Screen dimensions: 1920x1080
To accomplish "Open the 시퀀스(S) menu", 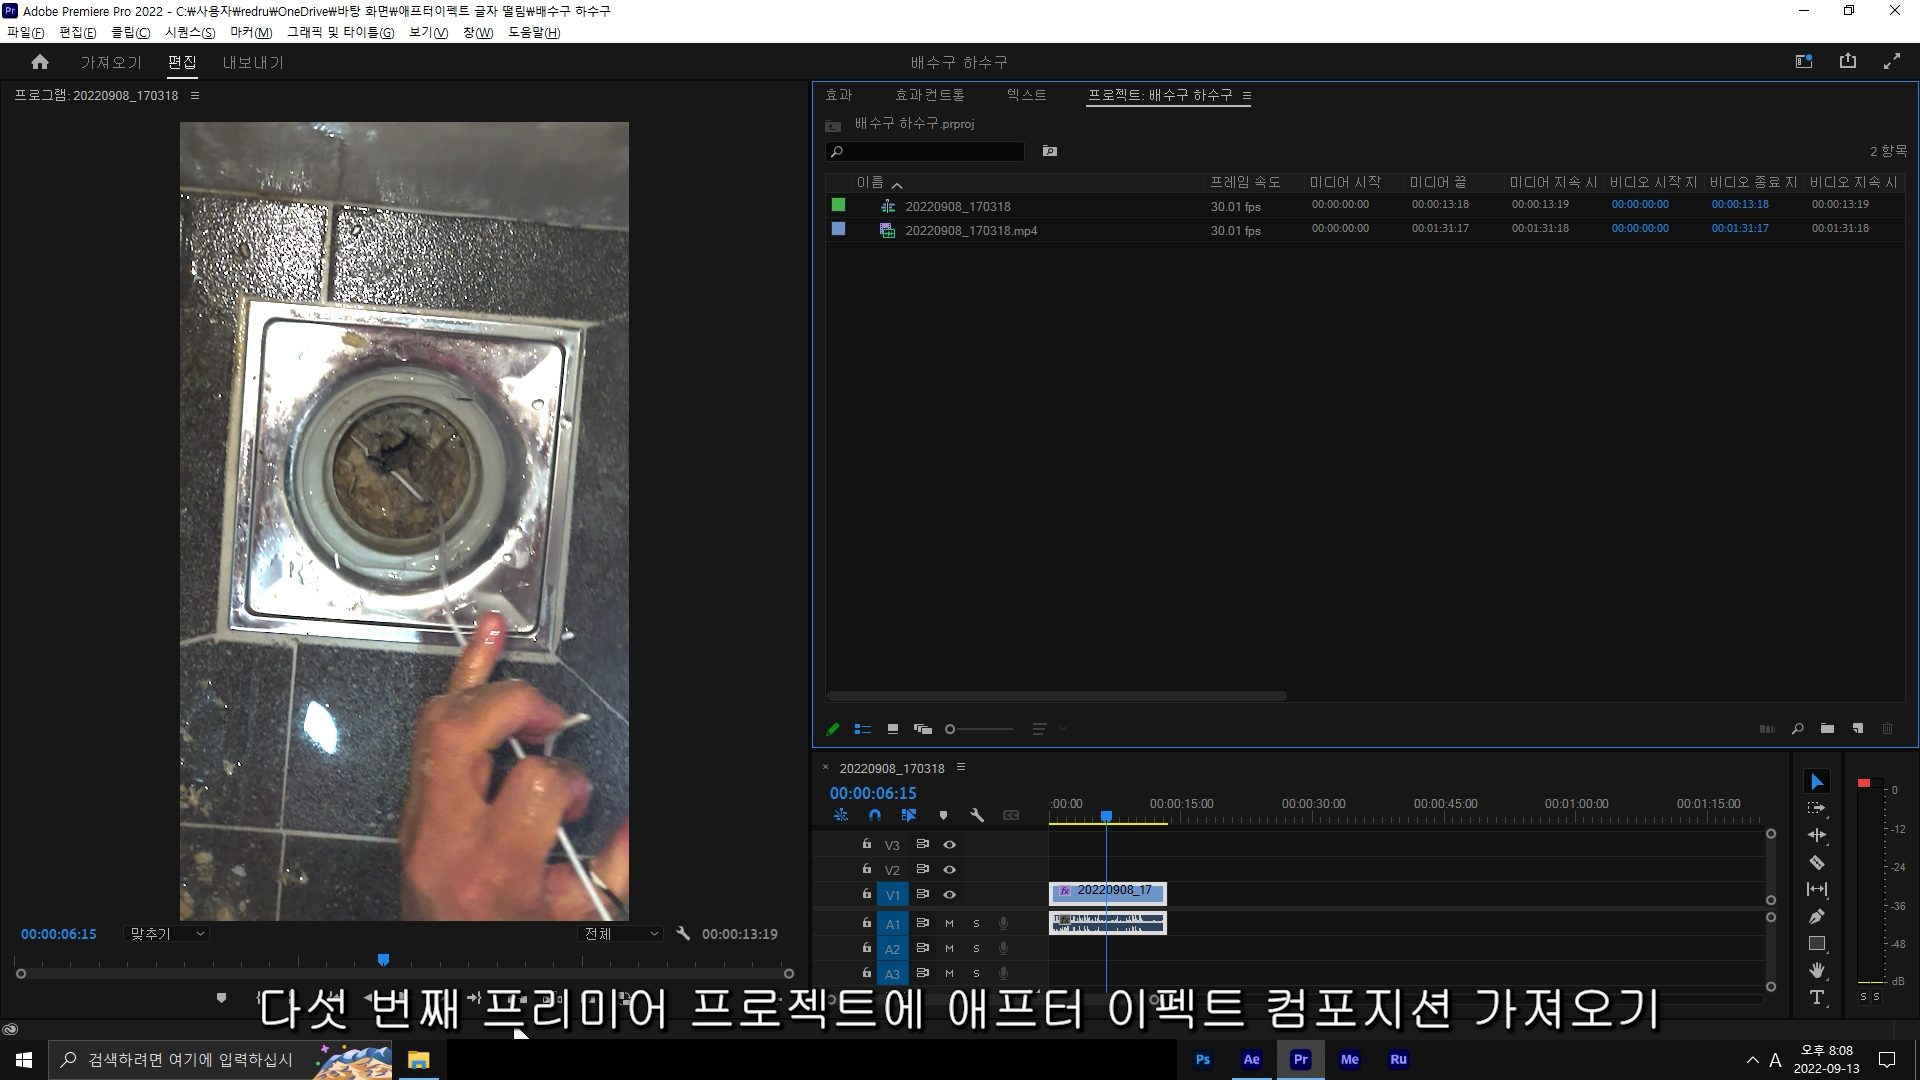I will coord(190,32).
